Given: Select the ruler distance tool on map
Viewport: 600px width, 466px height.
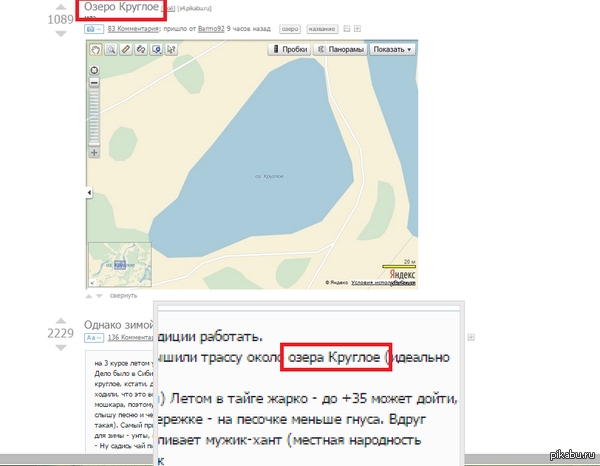Looking at the screenshot, I should 127,49.
